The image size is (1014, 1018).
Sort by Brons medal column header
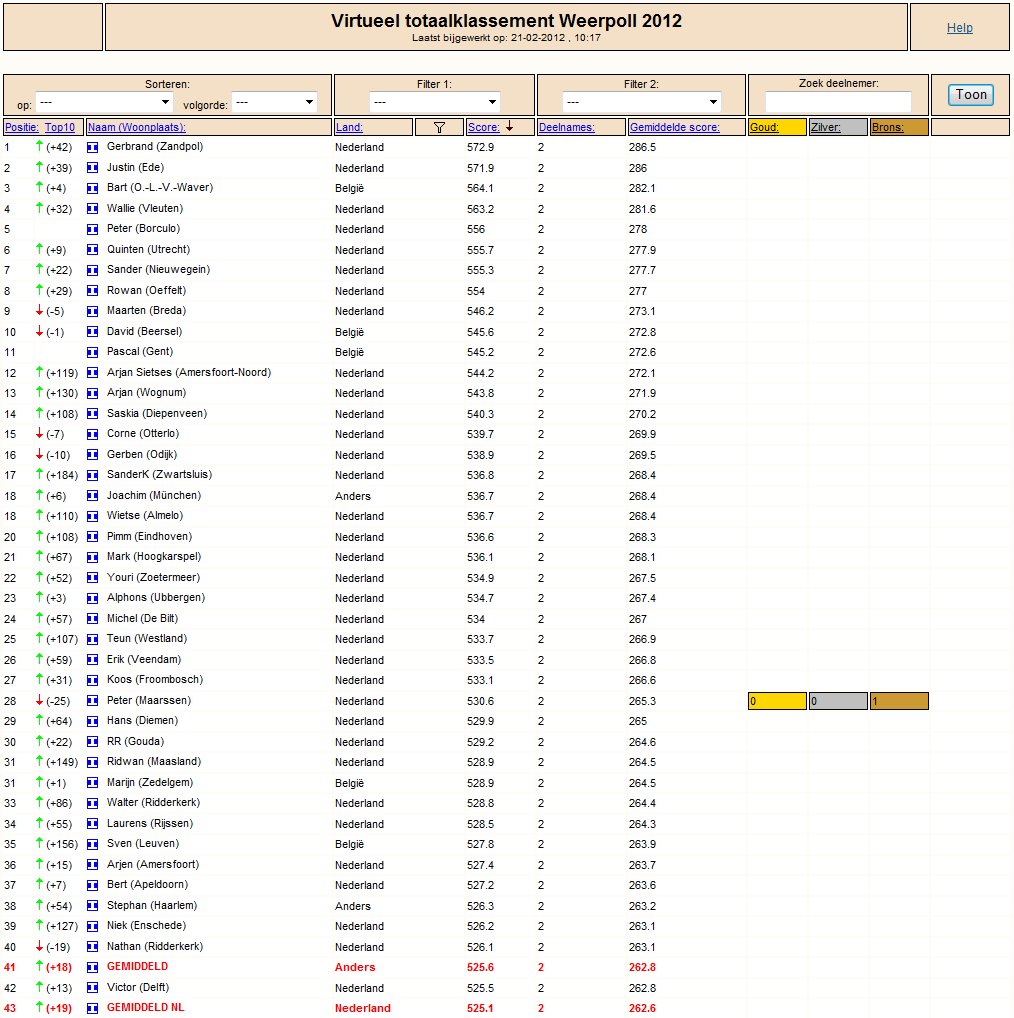(x=887, y=127)
